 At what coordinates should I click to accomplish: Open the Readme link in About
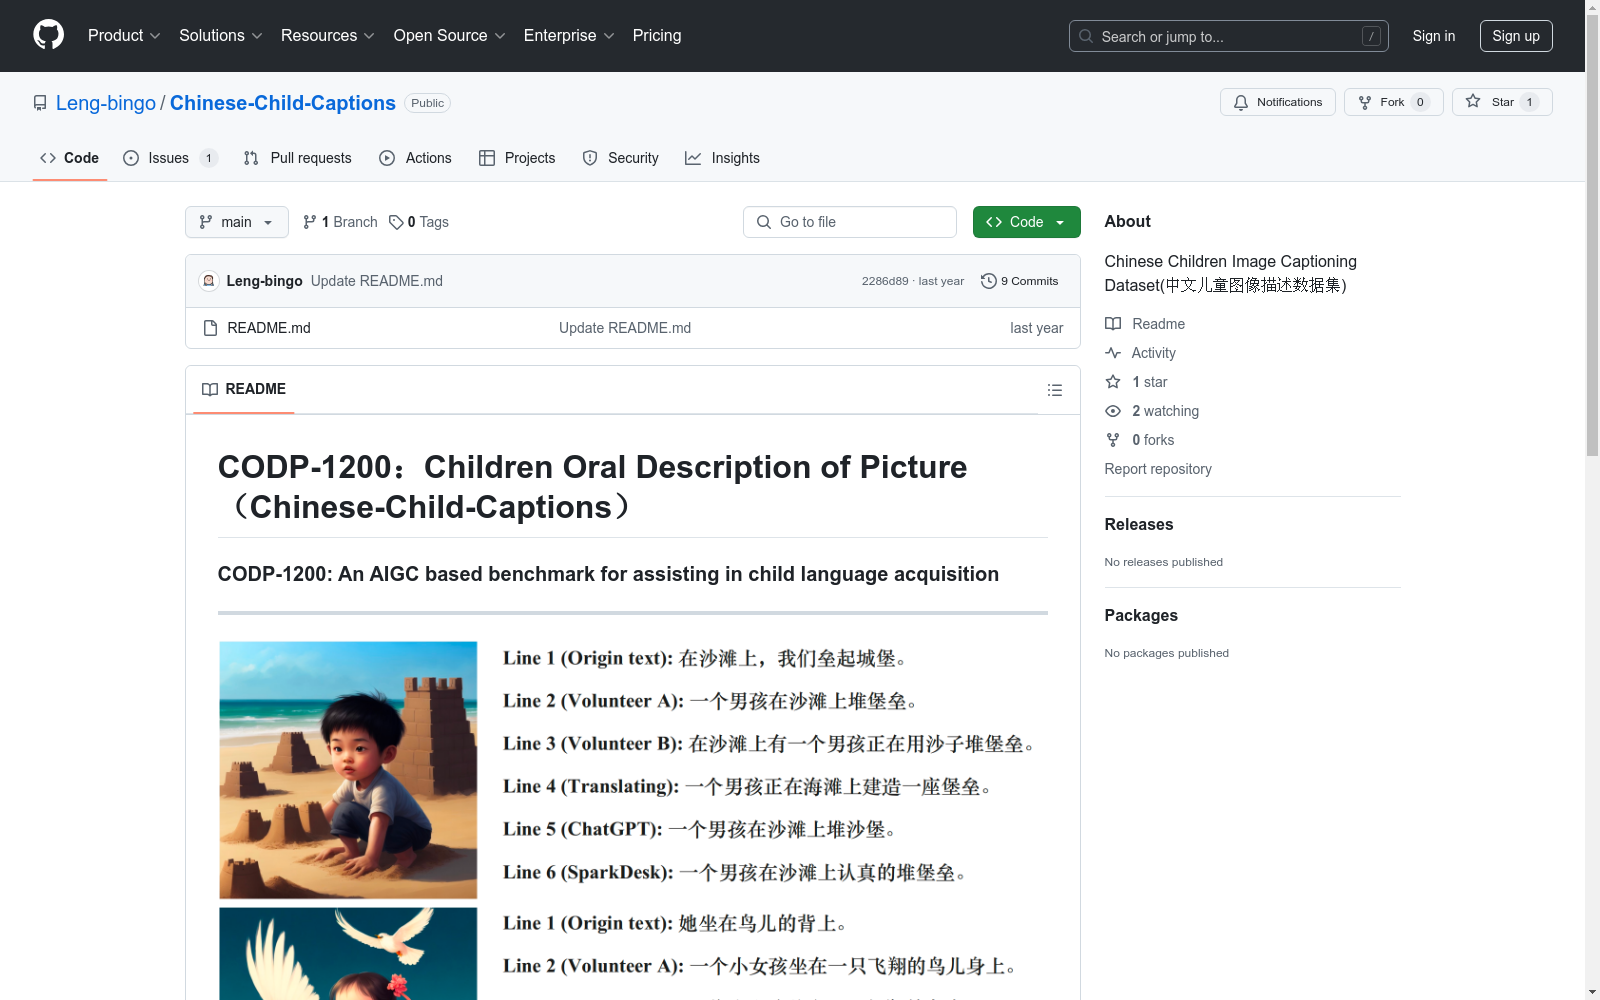click(x=1145, y=324)
